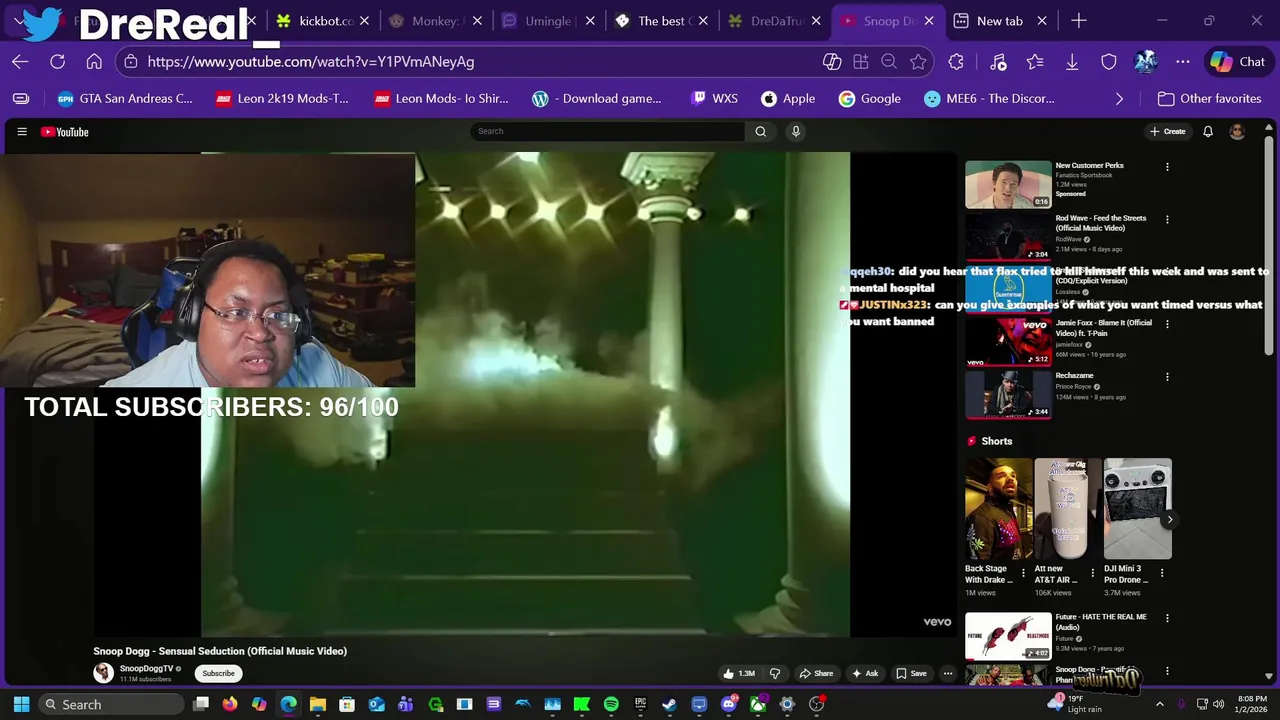The image size is (1280, 720).
Task: Click the browser address bar URL
Action: click(311, 62)
